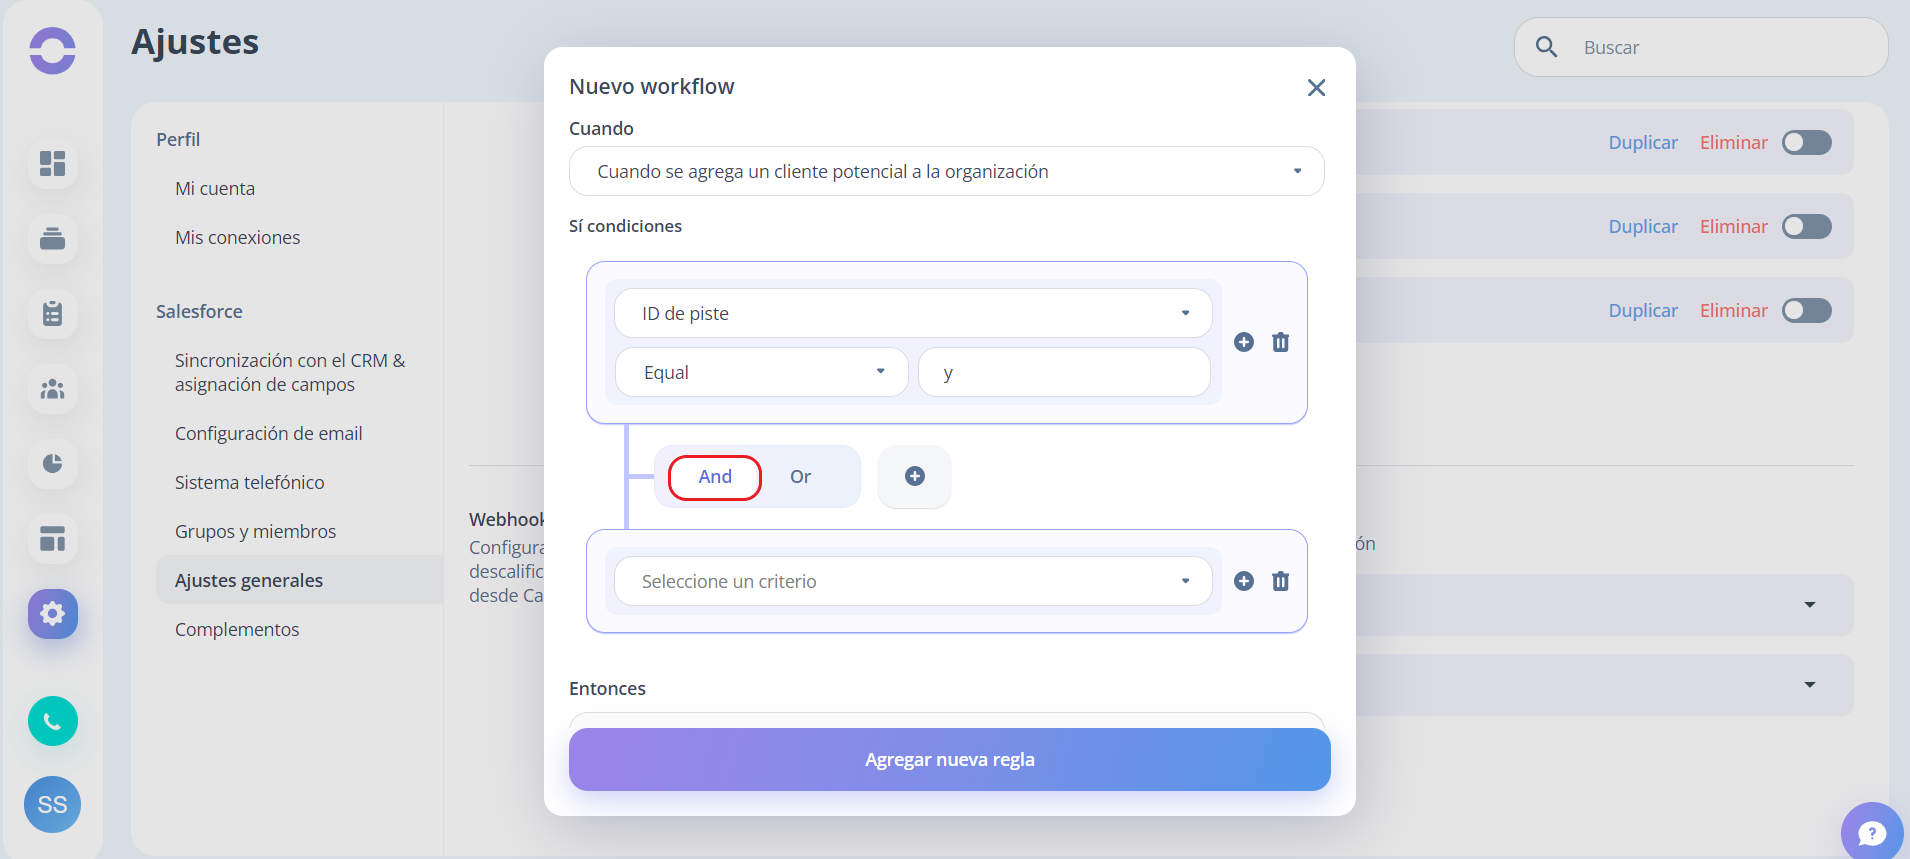Delete the ID de piste condition
The image size is (1910, 859).
[x=1280, y=342]
